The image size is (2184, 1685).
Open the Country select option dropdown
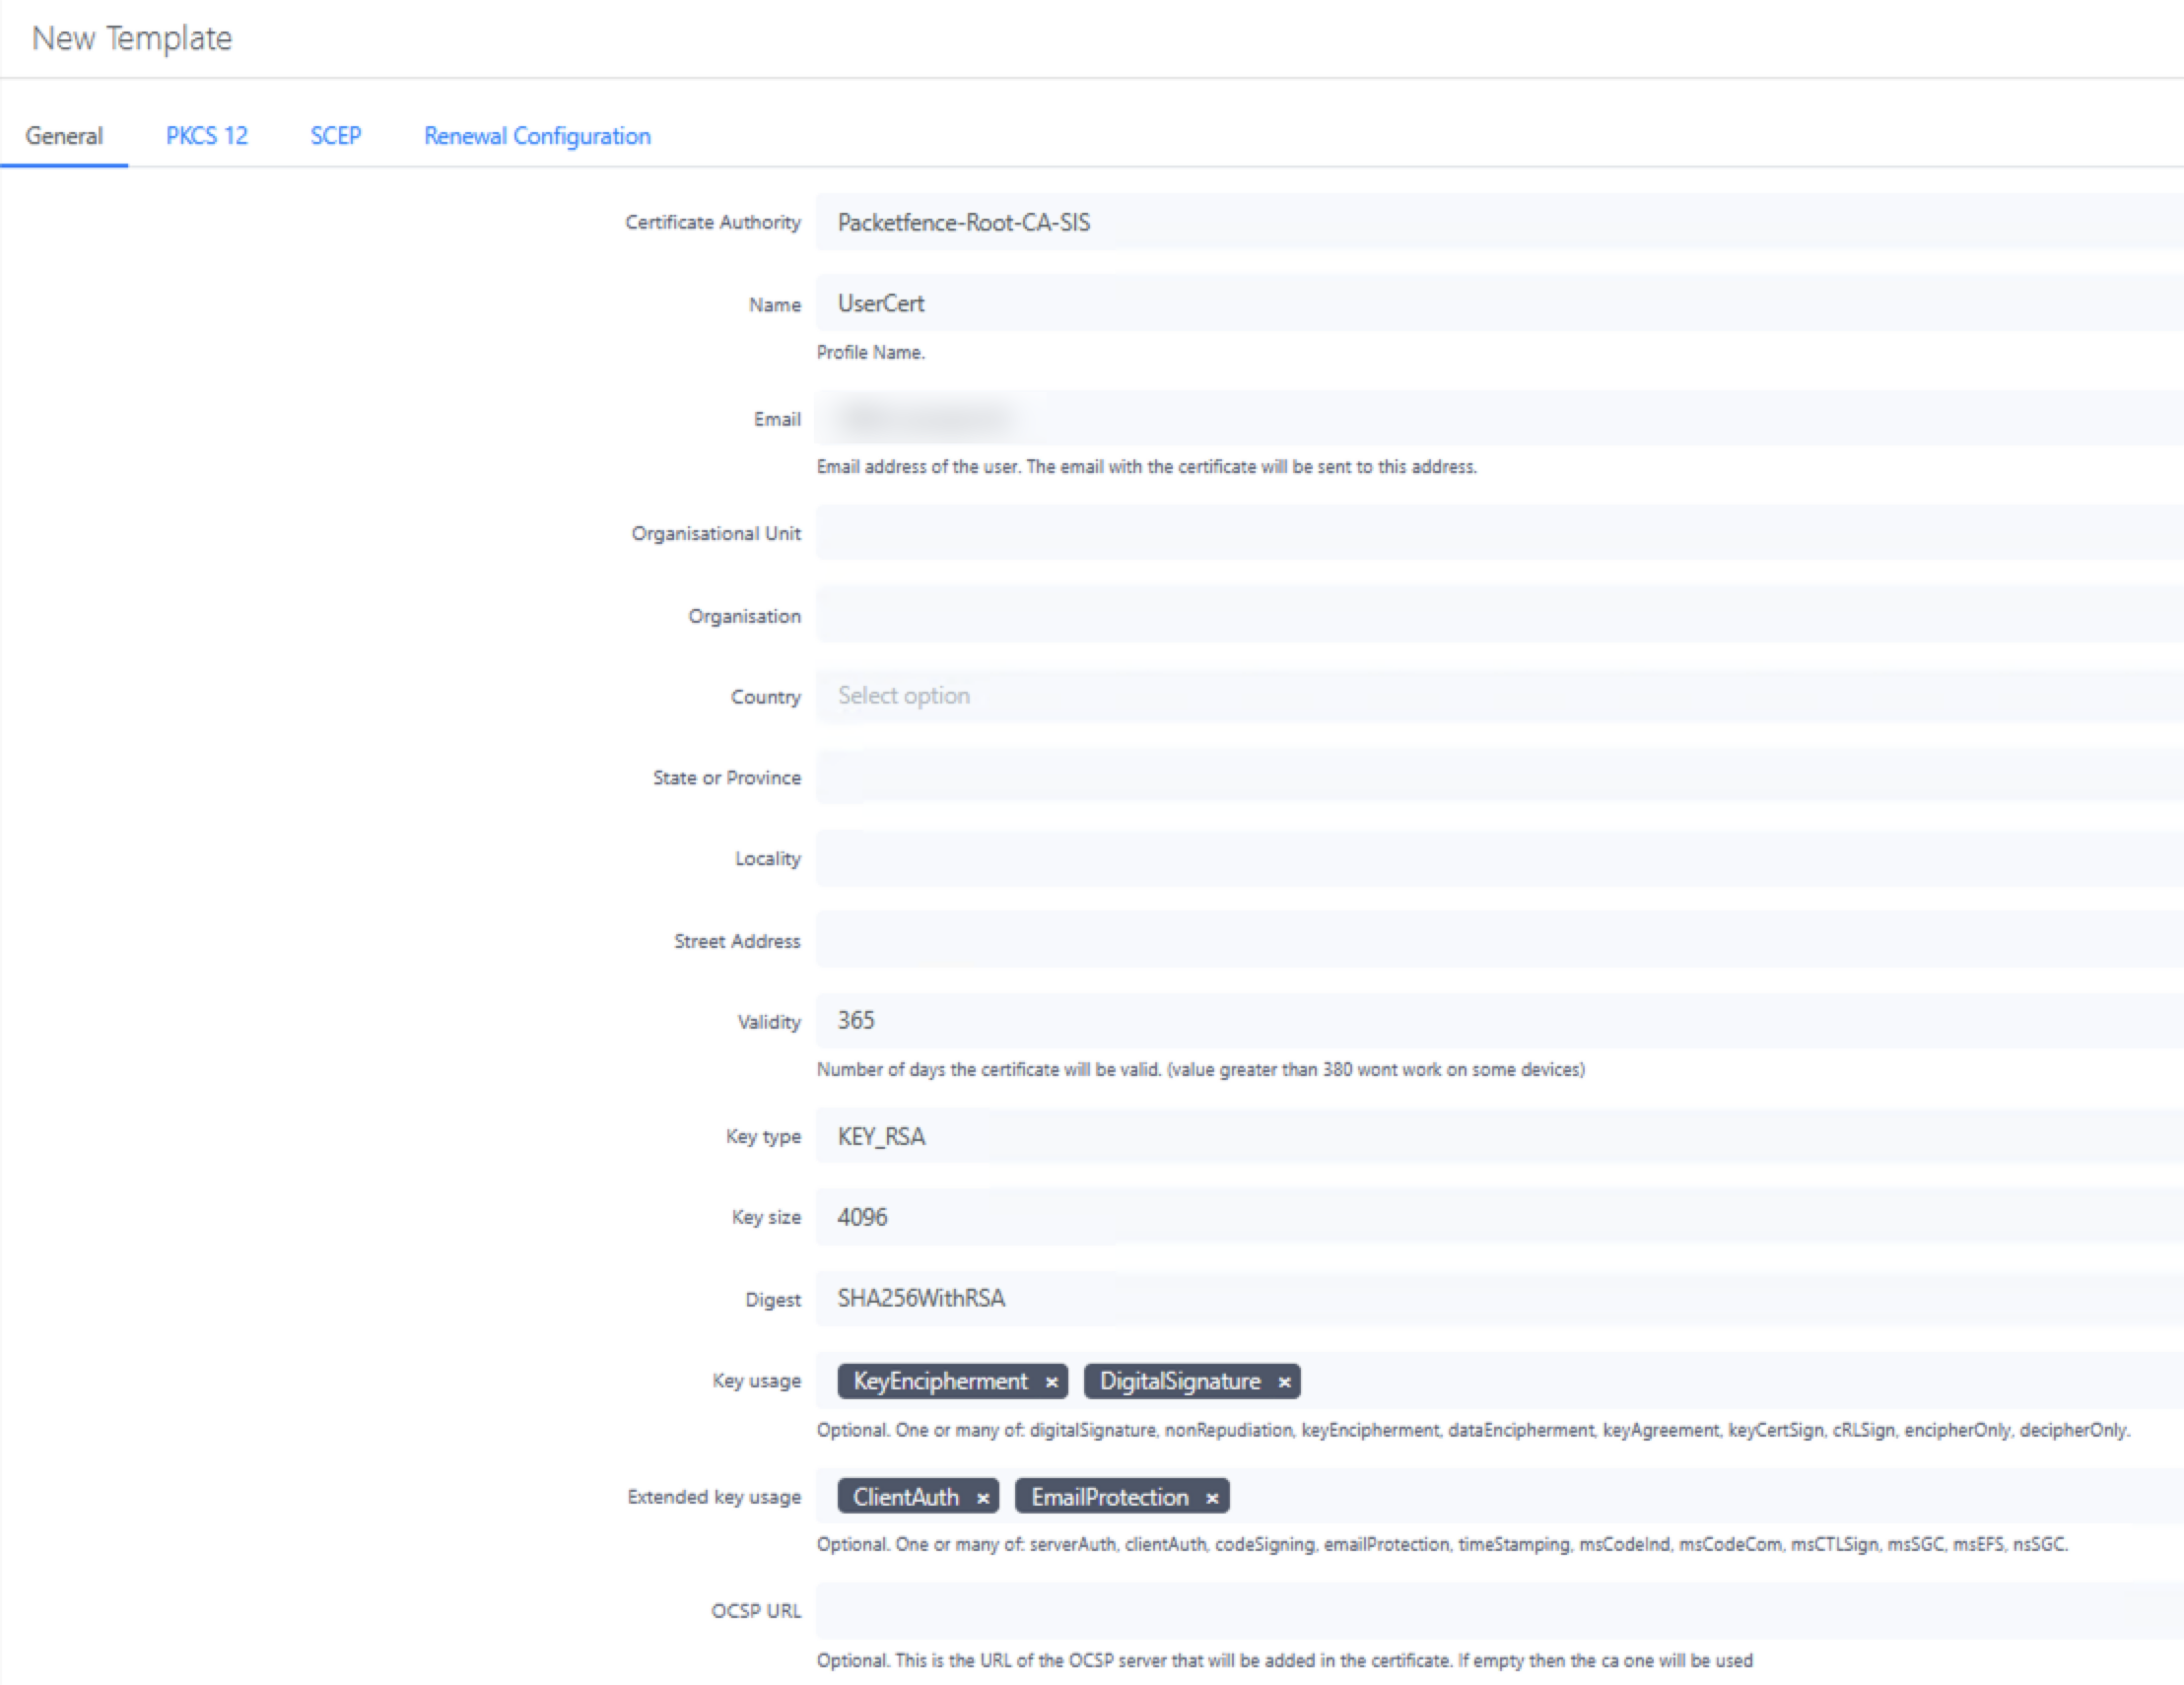point(1499,696)
